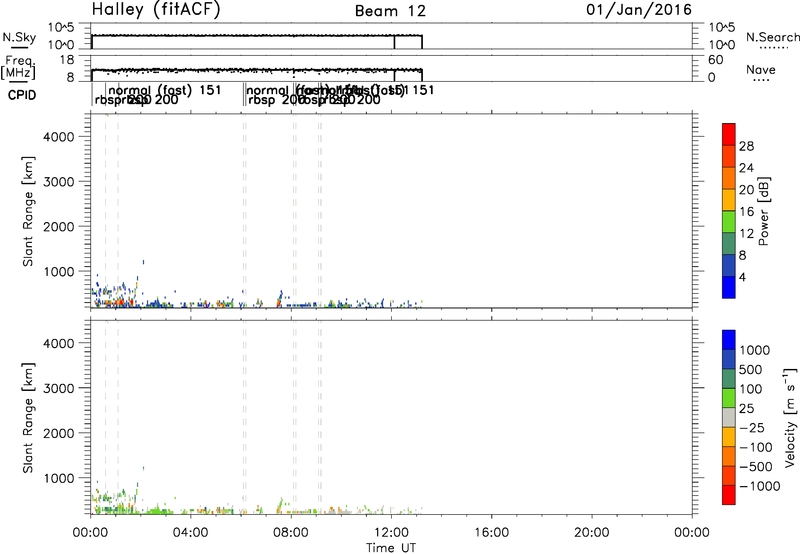This screenshot has height=554, width=800.
Task: Click "1000" on the power panel range axis
Action: (x=59, y=271)
